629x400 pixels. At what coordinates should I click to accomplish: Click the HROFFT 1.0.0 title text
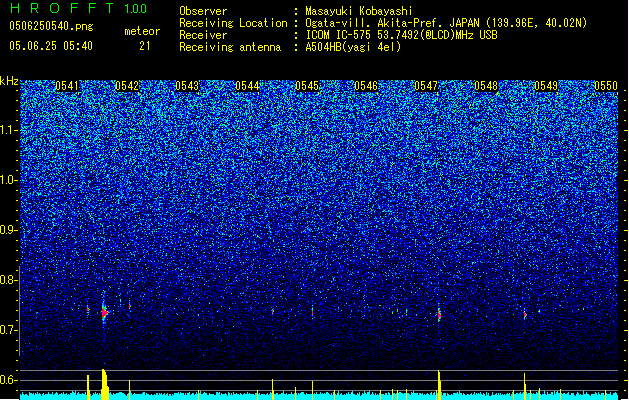coord(78,8)
